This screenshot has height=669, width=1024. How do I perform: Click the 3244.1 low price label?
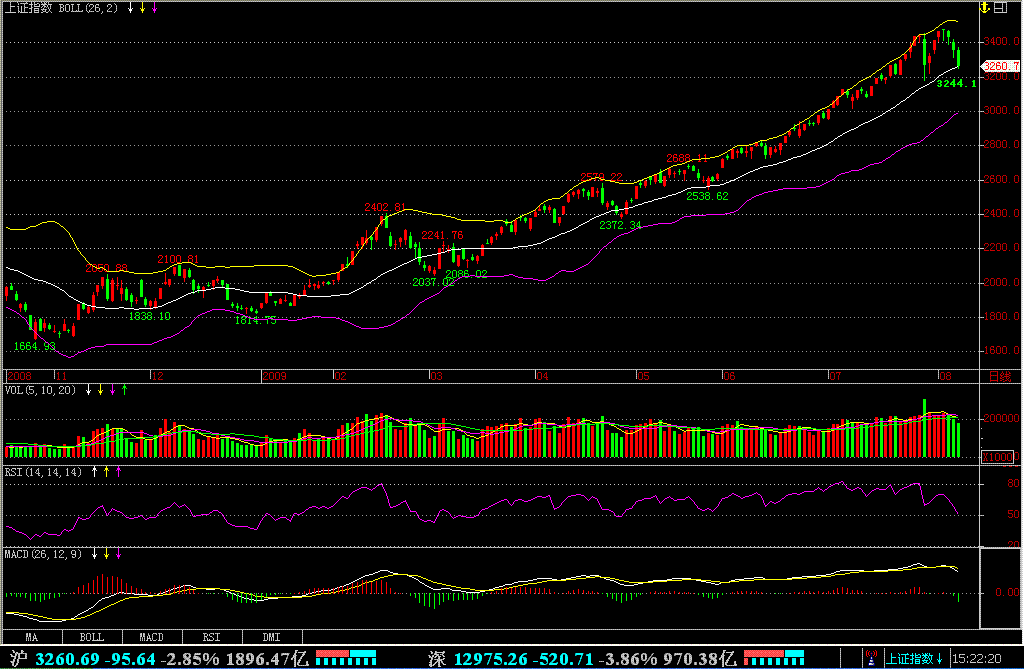click(x=957, y=83)
